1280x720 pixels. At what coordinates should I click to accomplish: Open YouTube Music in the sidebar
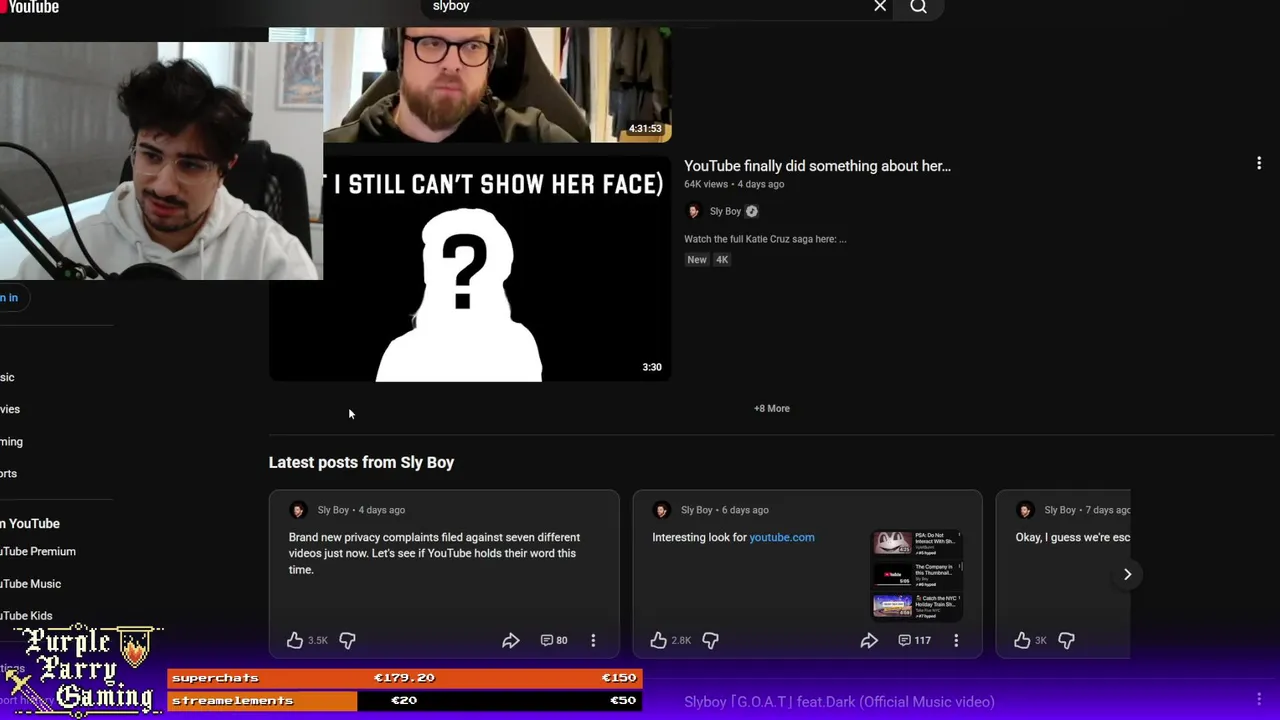tap(31, 584)
